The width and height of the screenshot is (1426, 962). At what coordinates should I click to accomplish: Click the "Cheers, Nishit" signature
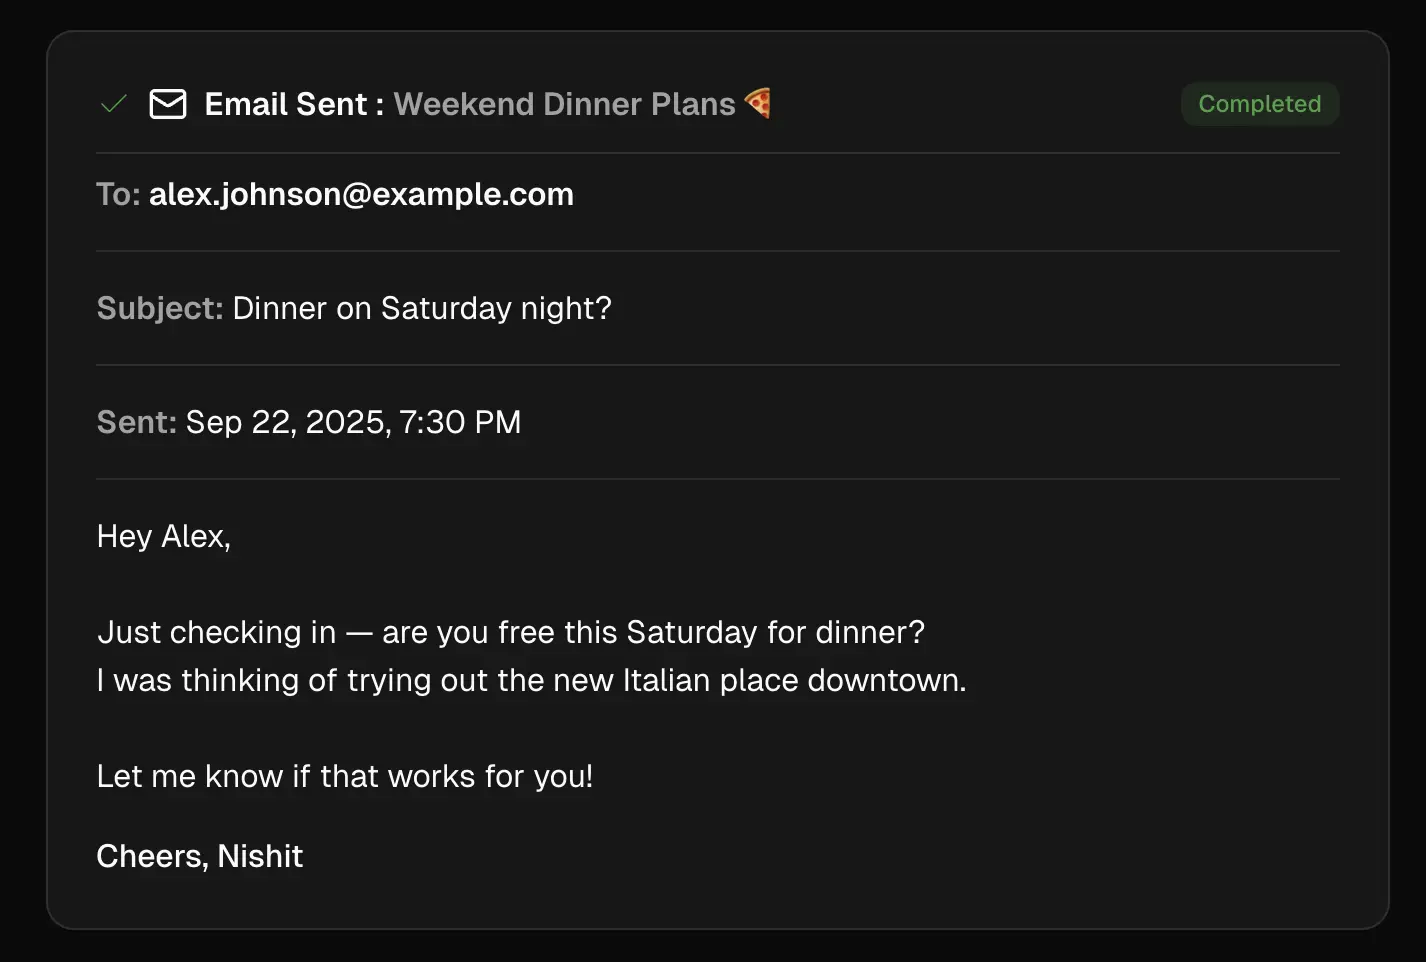point(199,856)
